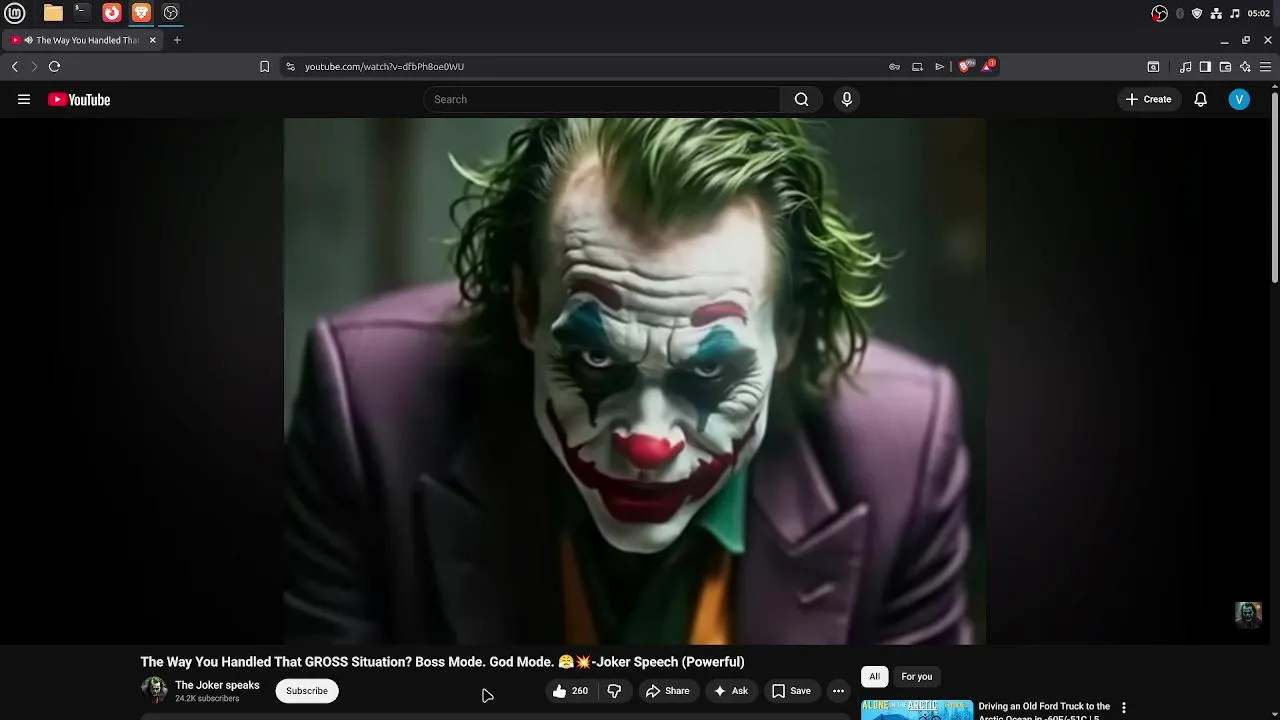Open YouTube notifications bell

(x=1201, y=99)
